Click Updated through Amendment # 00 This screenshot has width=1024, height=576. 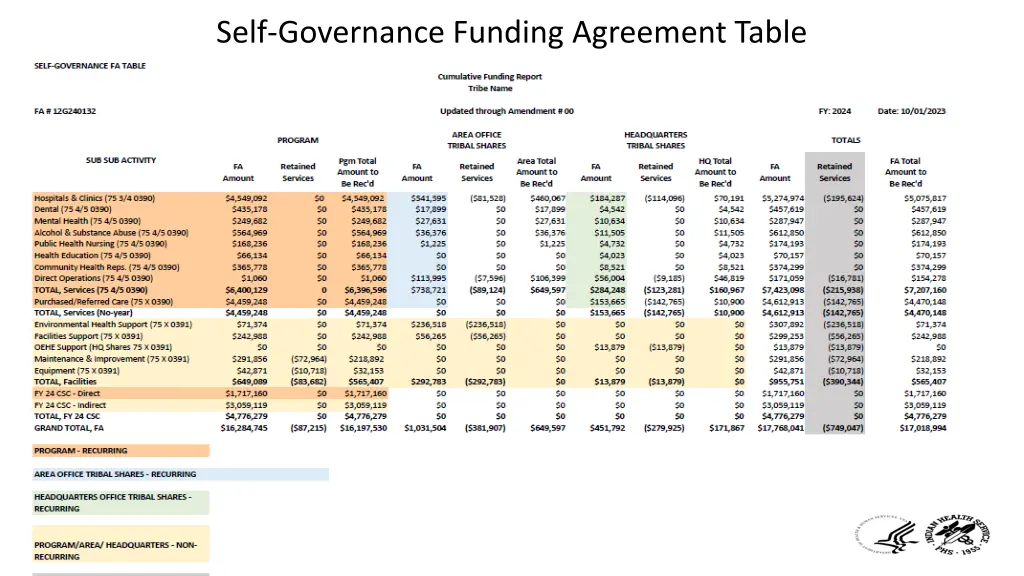pyautogui.click(x=507, y=111)
